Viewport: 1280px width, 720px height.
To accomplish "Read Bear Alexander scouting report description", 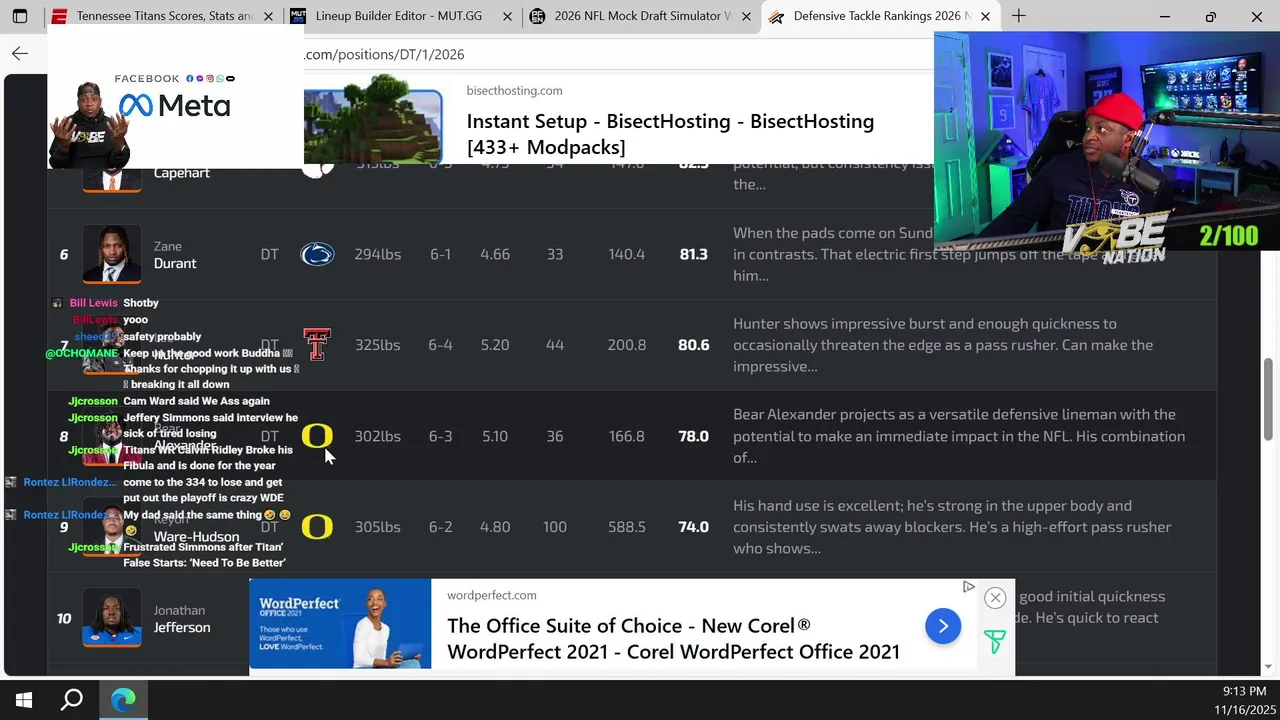I will tap(959, 436).
